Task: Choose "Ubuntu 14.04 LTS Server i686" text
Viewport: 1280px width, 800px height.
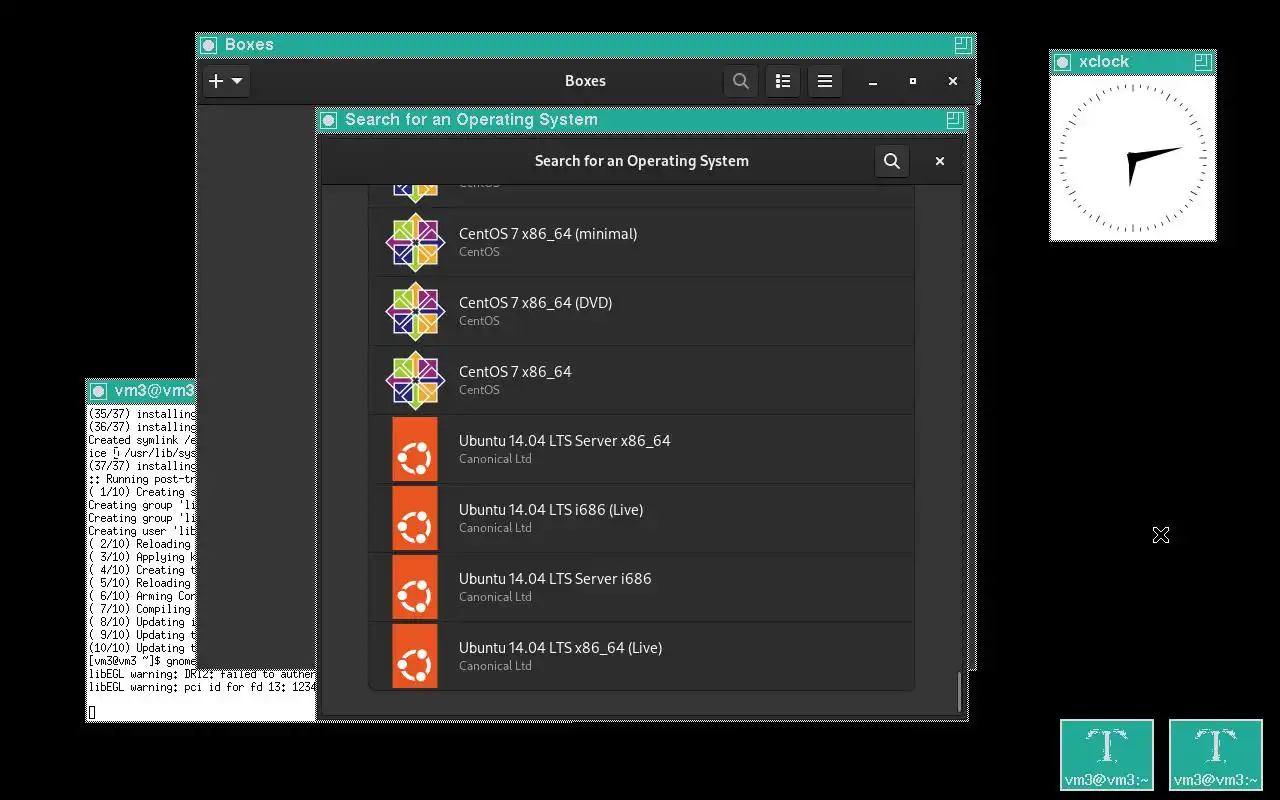Action: pos(555,579)
